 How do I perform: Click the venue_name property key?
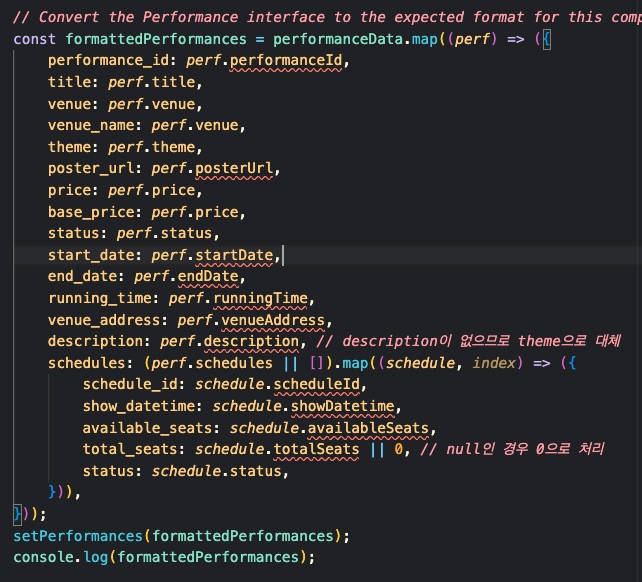(x=95, y=126)
